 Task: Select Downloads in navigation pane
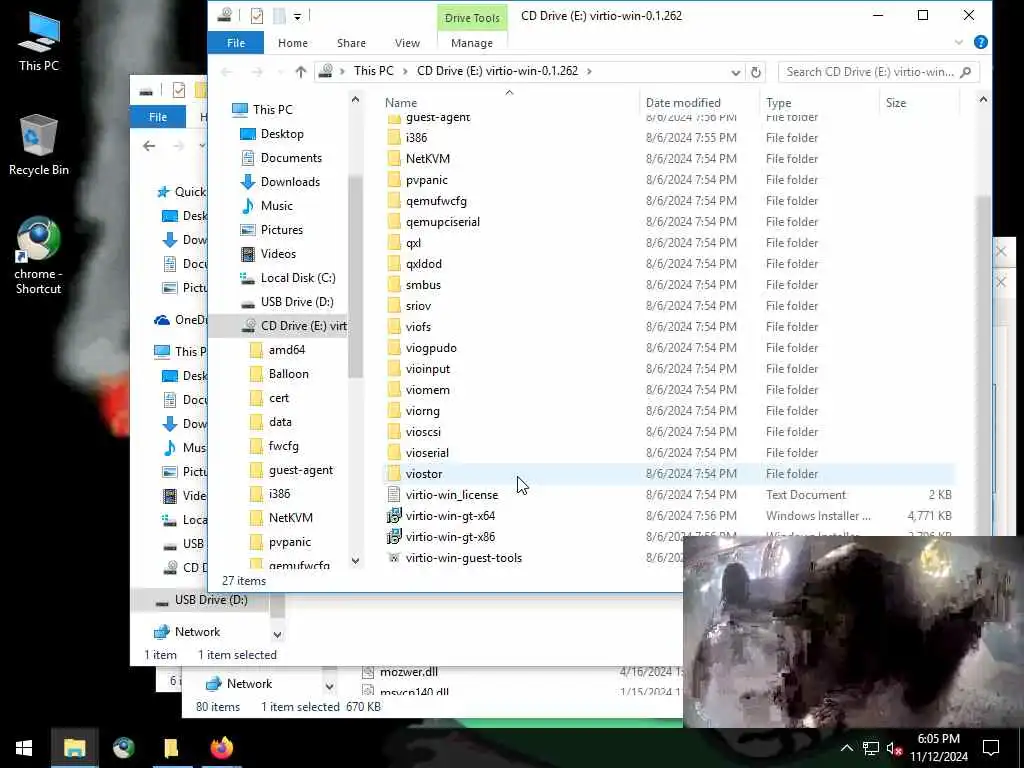[x=290, y=182]
